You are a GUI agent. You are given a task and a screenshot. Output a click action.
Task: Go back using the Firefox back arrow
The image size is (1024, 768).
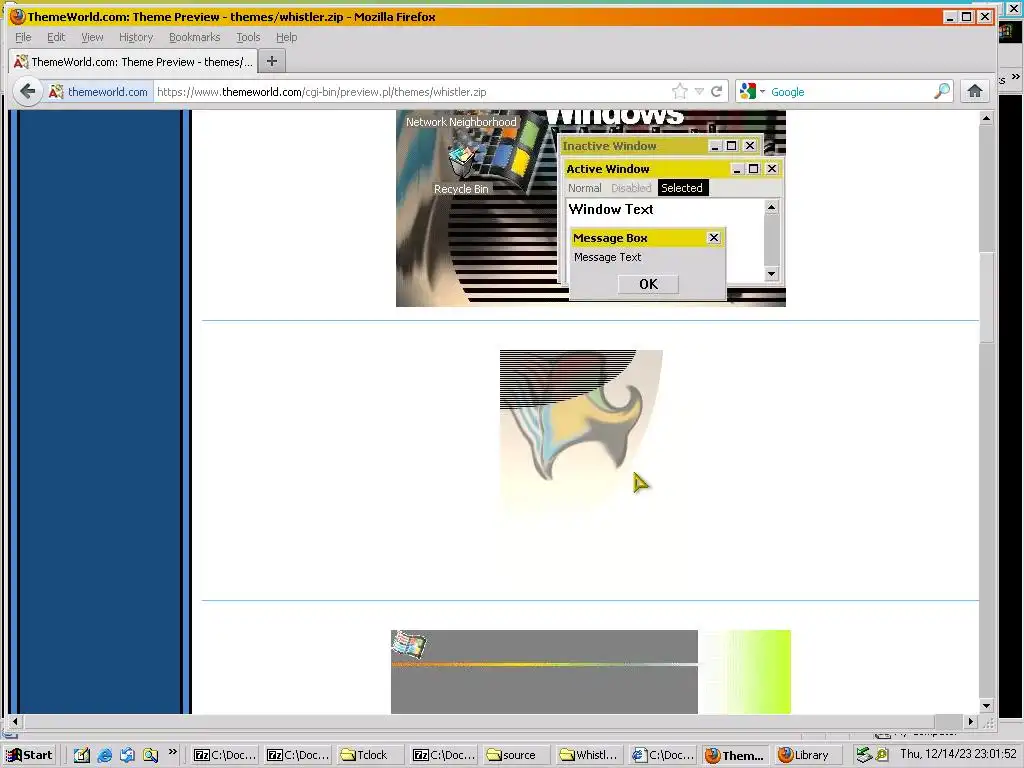coord(27,91)
